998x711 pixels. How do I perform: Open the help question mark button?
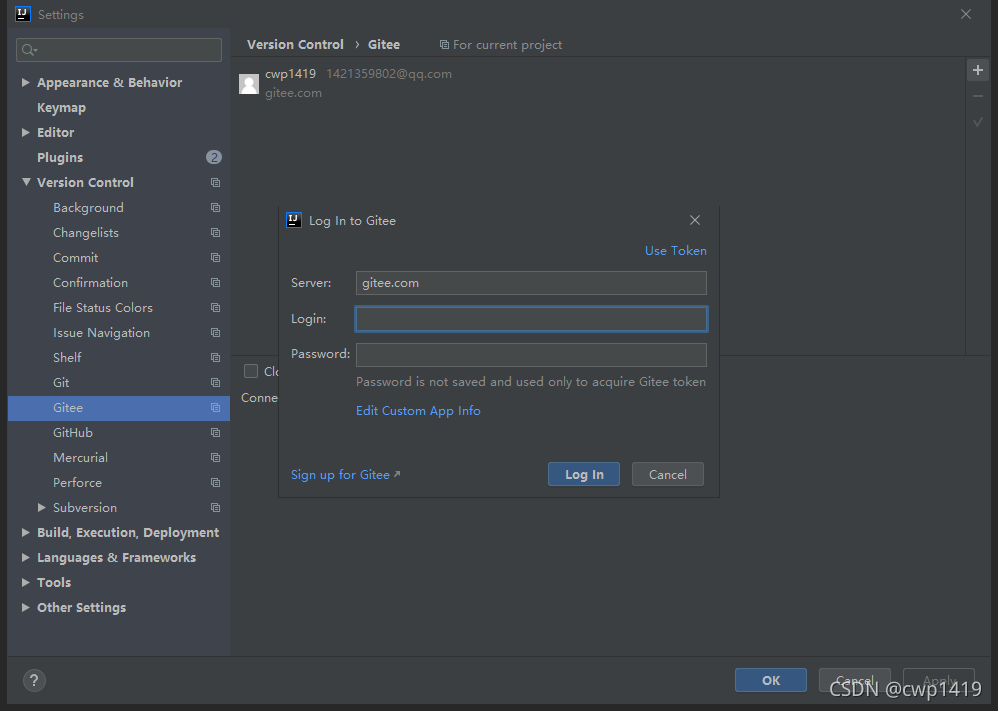coord(34,680)
